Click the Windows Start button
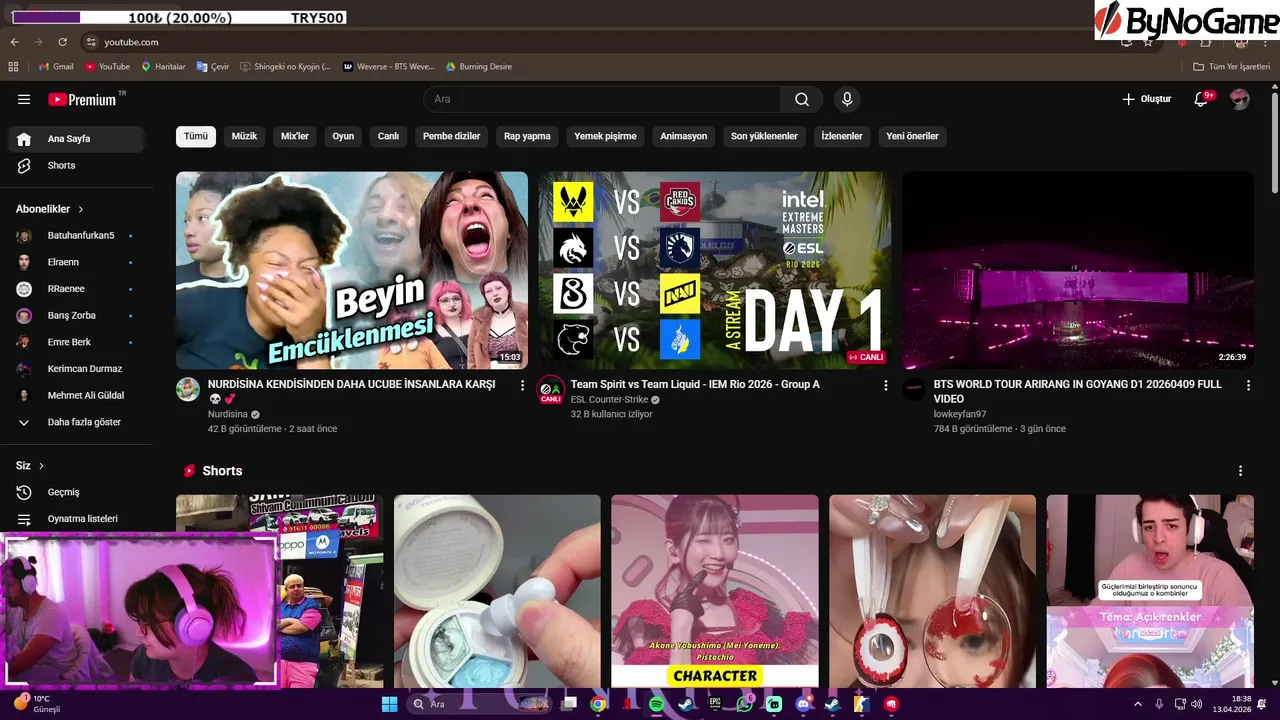The height and width of the screenshot is (720, 1280). click(x=390, y=704)
